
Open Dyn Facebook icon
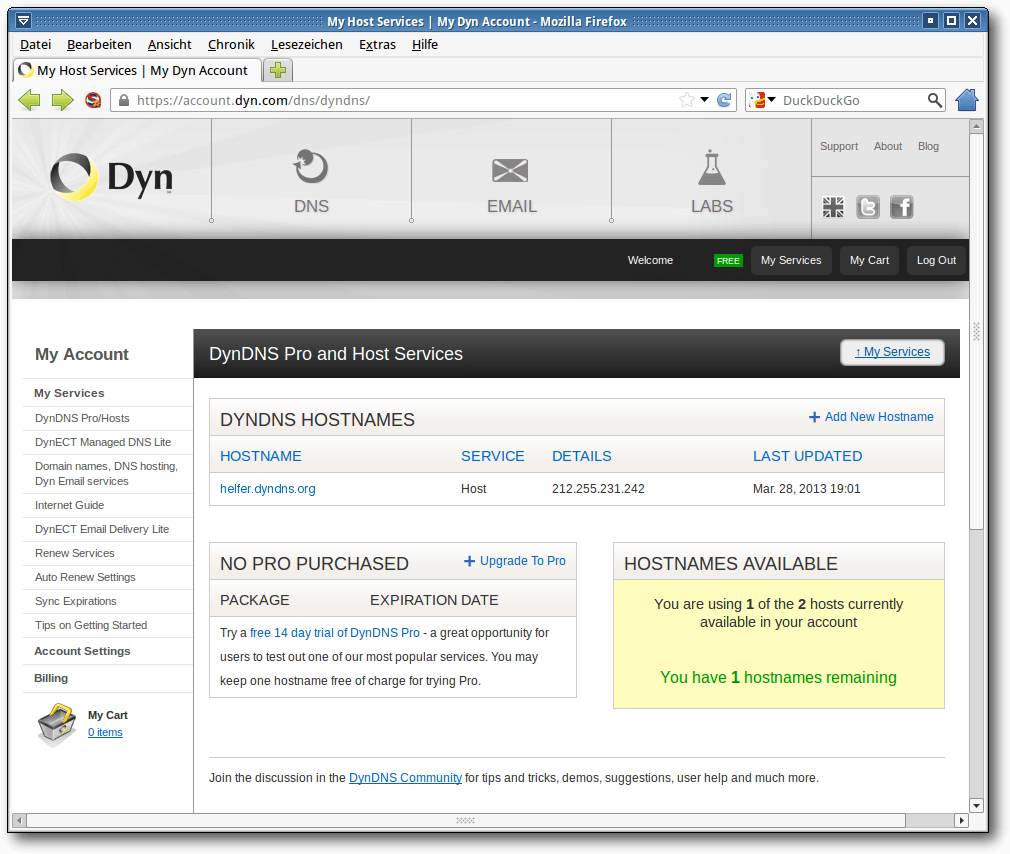tap(902, 207)
